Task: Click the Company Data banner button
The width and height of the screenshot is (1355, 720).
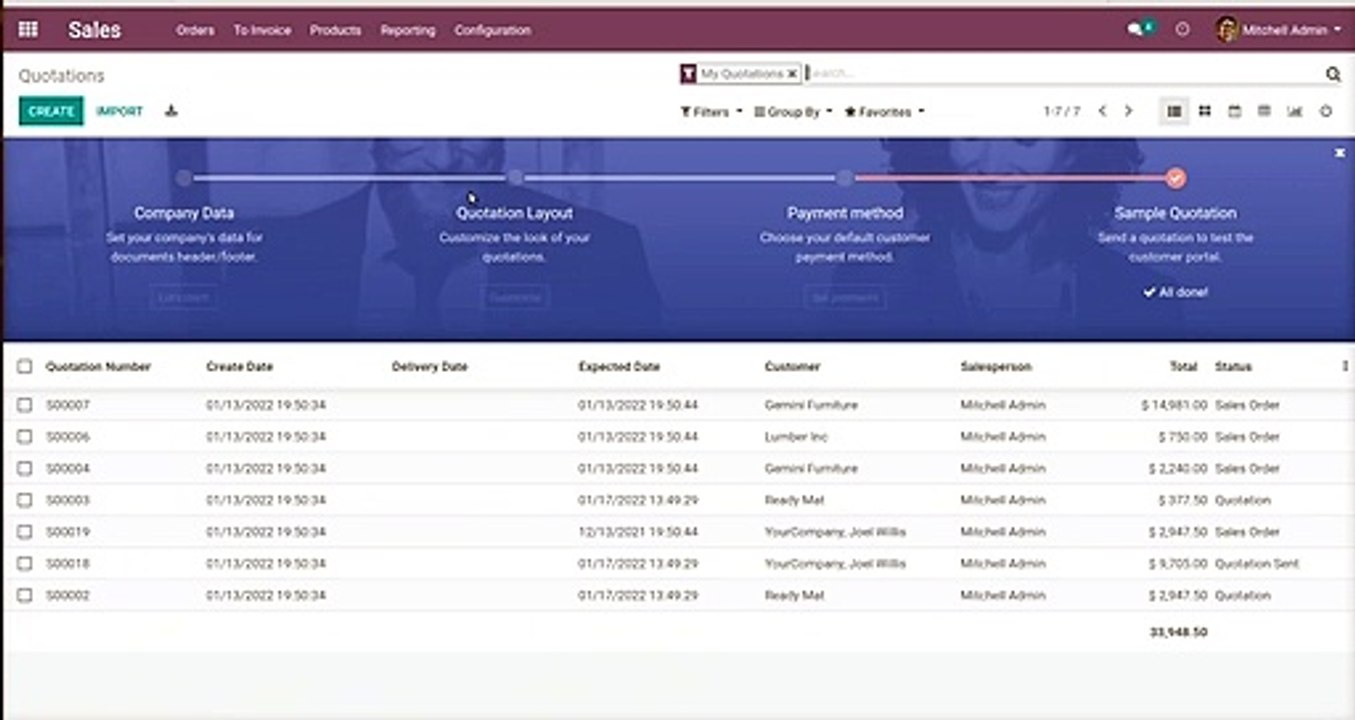Action: coord(183,297)
